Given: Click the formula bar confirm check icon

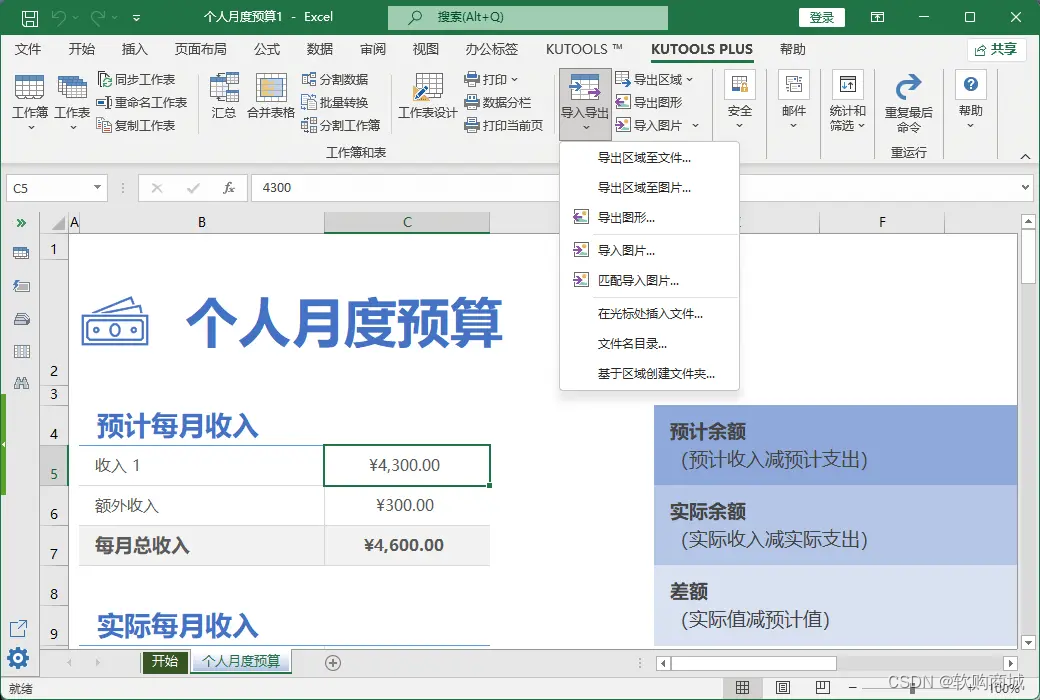Looking at the screenshot, I should (193, 188).
